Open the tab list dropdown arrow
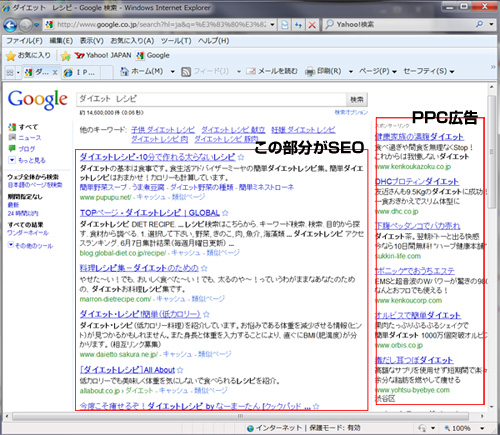Viewport: 500px width, 435px height. pyautogui.click(x=18, y=72)
